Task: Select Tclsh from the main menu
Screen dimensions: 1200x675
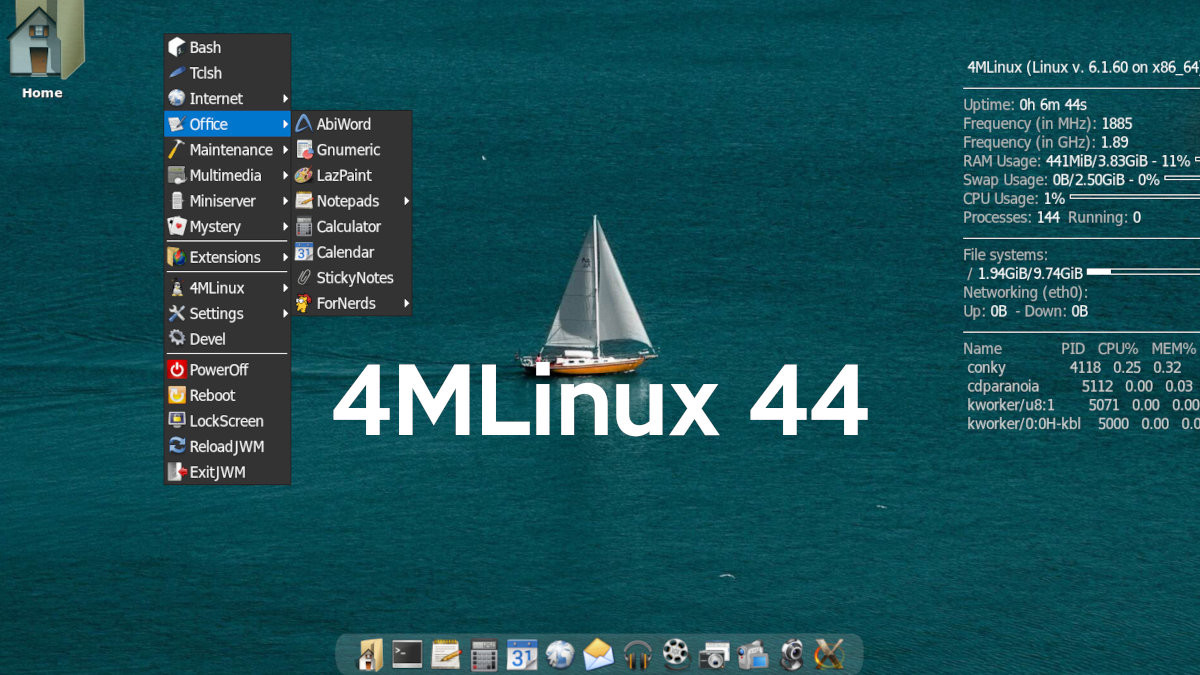Action: point(228,73)
